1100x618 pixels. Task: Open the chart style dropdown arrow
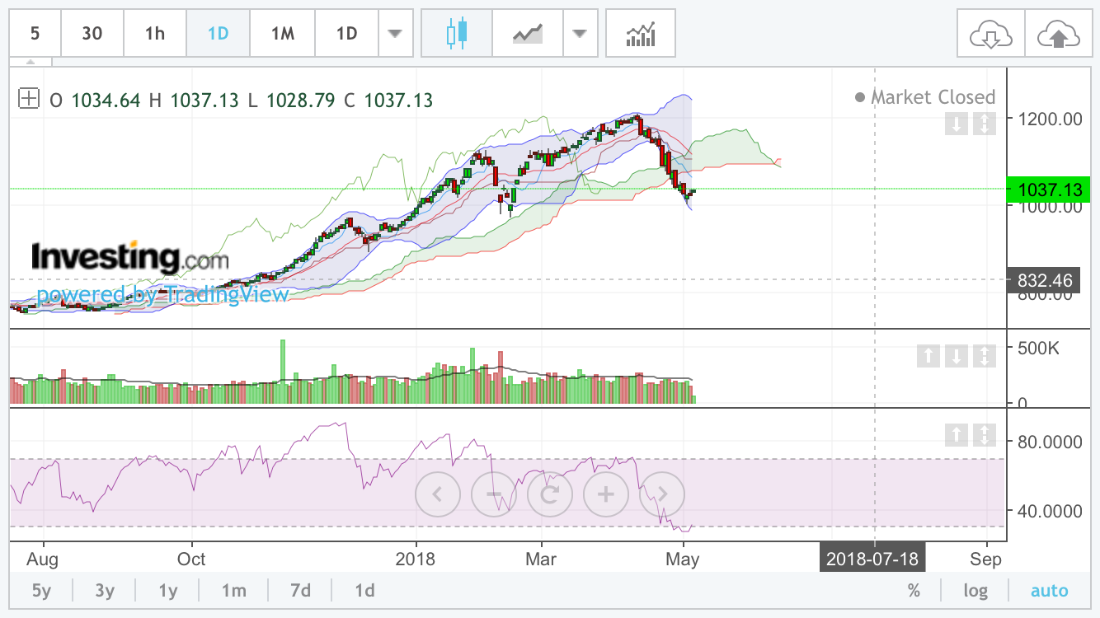pos(579,33)
